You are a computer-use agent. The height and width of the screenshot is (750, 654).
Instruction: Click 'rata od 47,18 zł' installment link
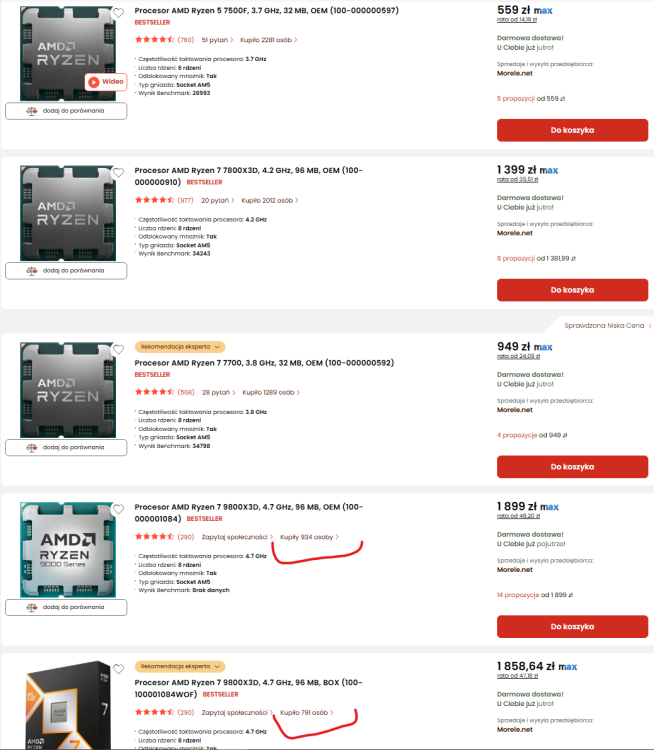coord(518,676)
